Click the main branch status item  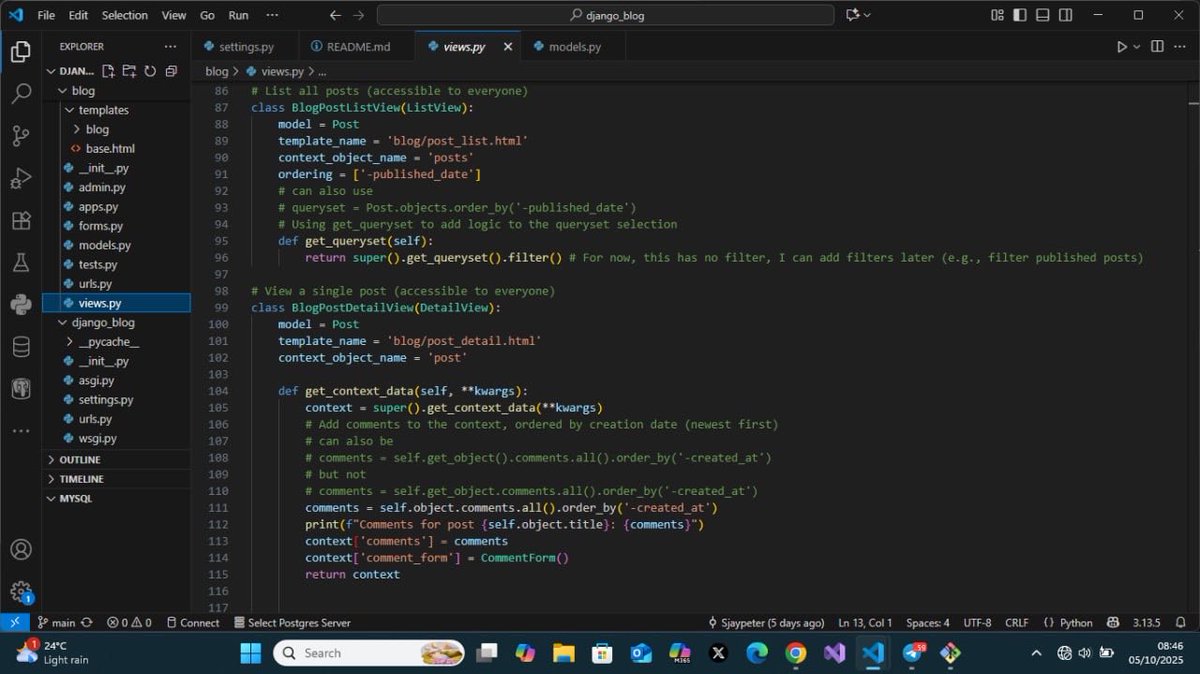coord(55,622)
